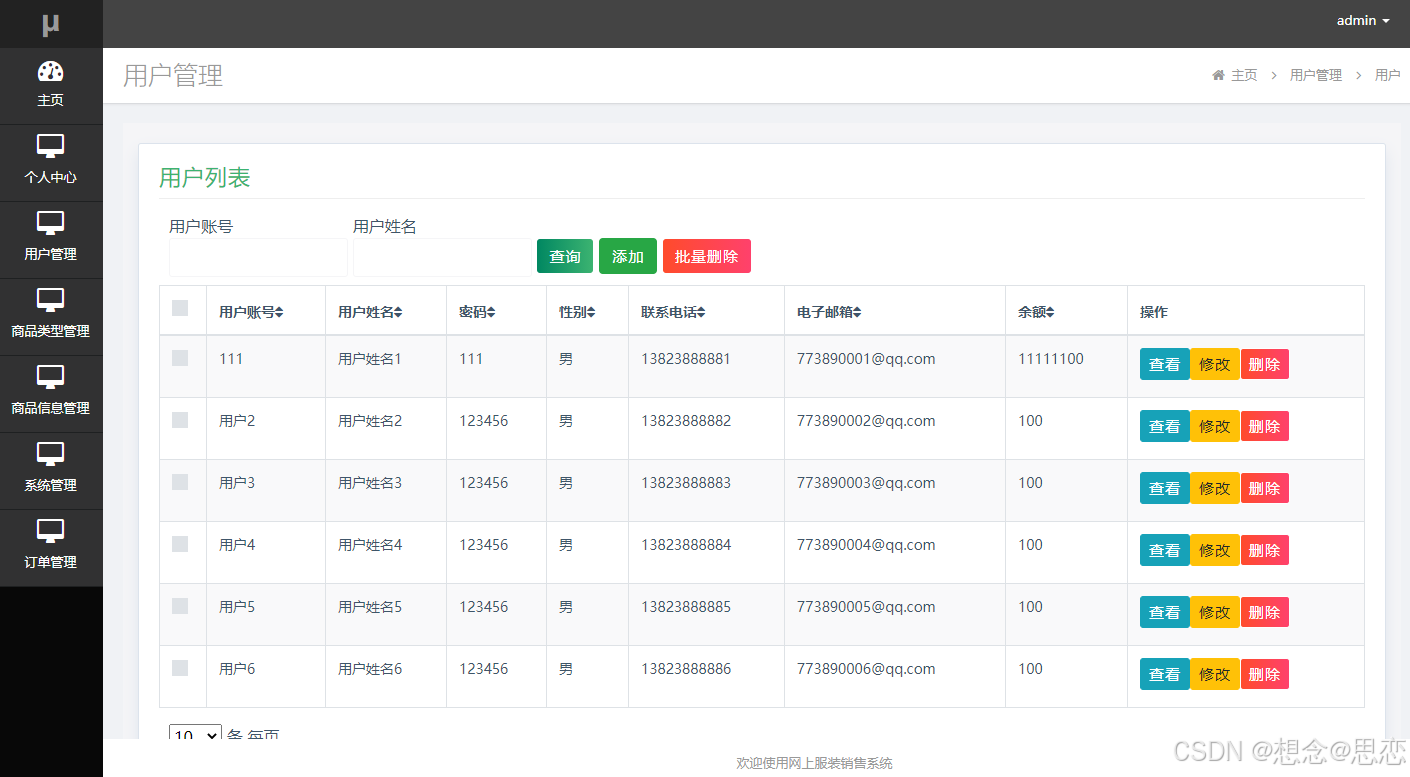Sort by 余额 column arrows
The image size is (1410, 777).
tap(1050, 312)
